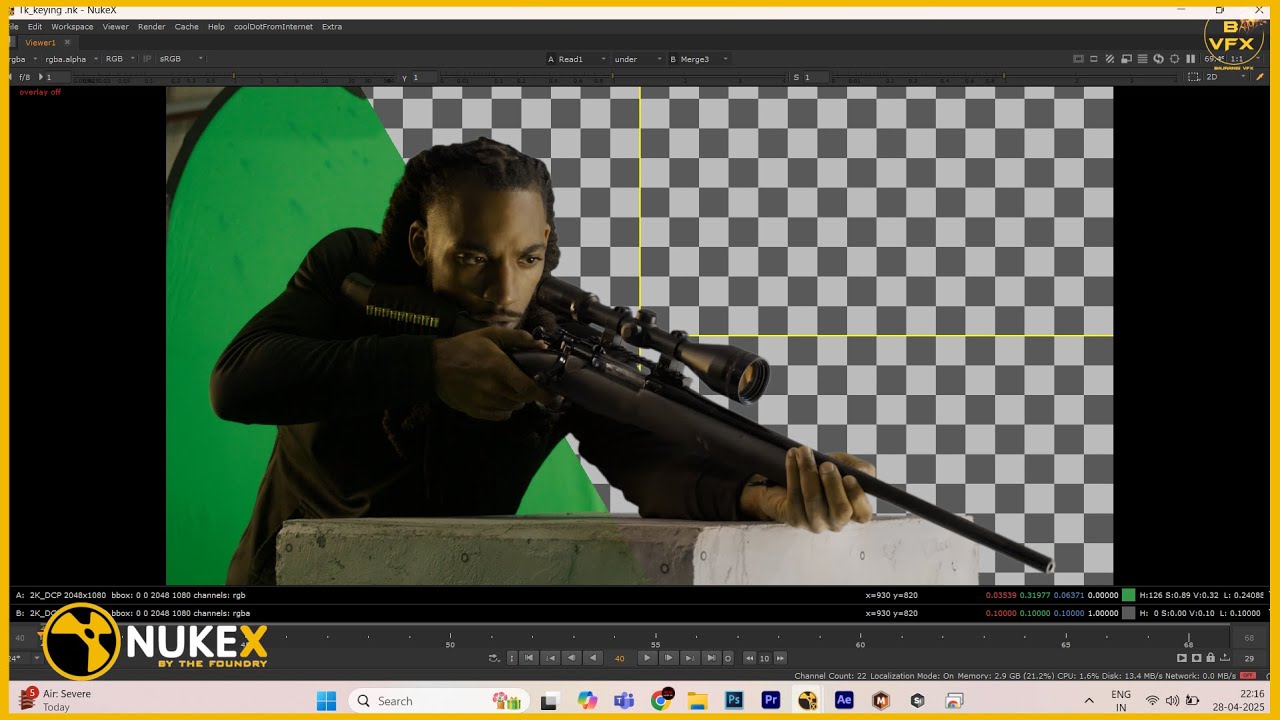Image resolution: width=1280 pixels, height=720 pixels.
Task: Open the Cache menu
Action: click(x=186, y=27)
